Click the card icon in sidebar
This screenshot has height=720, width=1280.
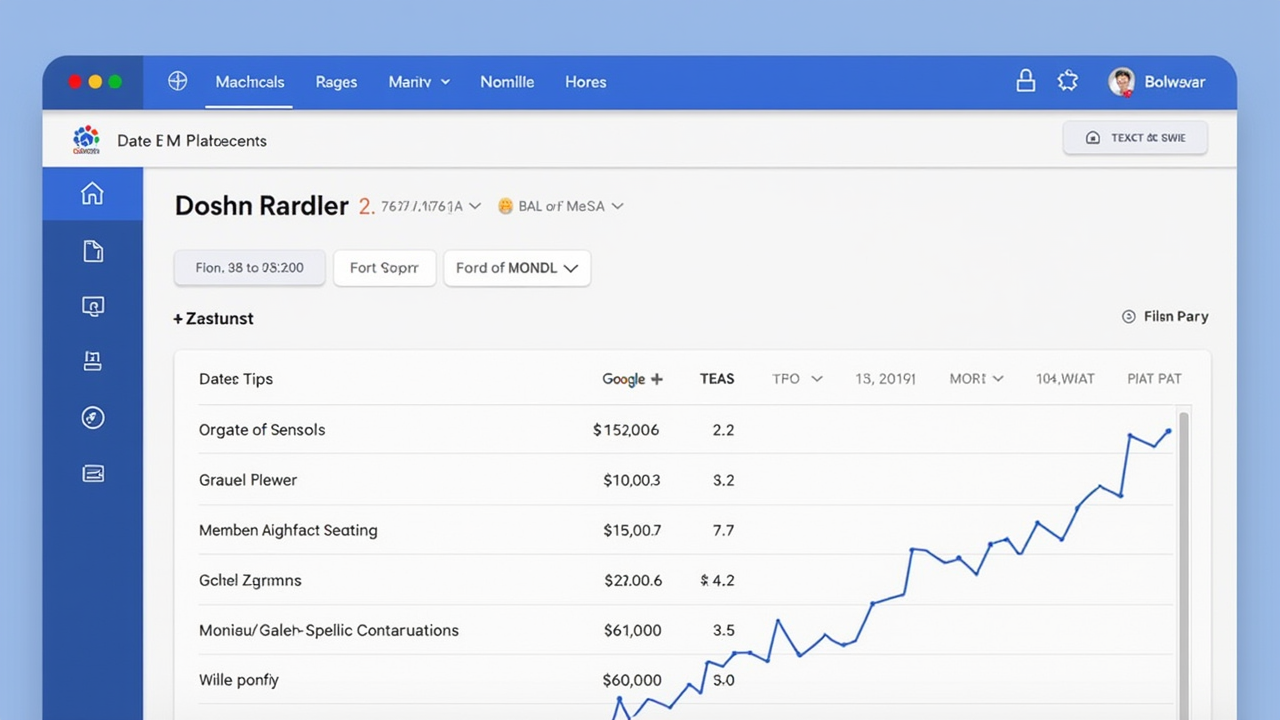93,474
